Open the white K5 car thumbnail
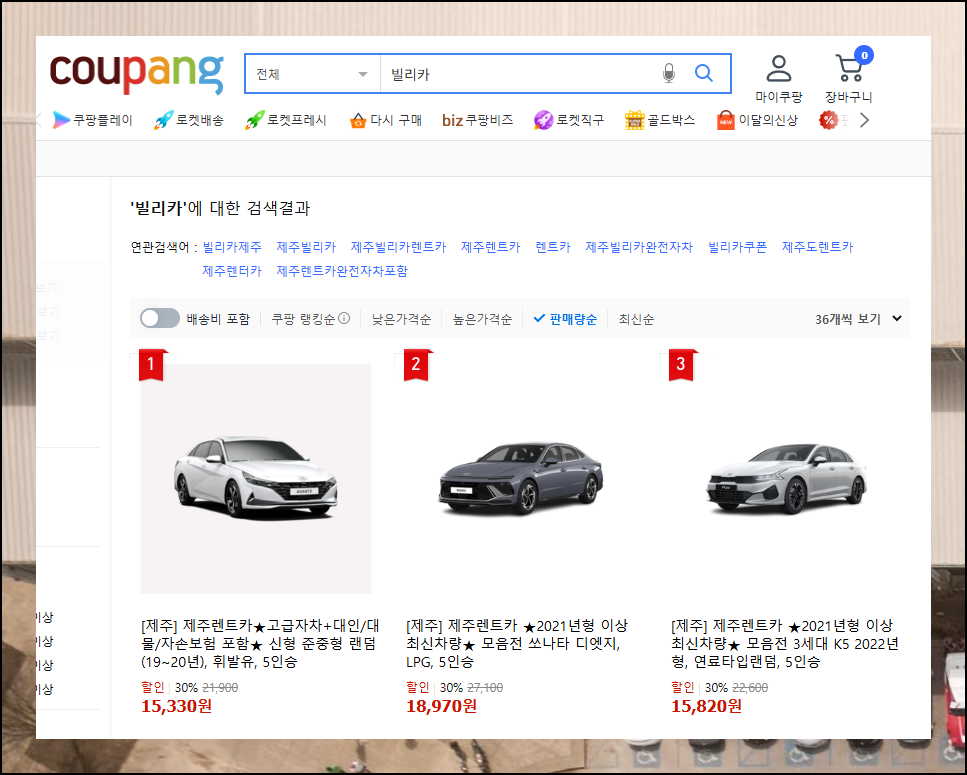 [x=786, y=478]
